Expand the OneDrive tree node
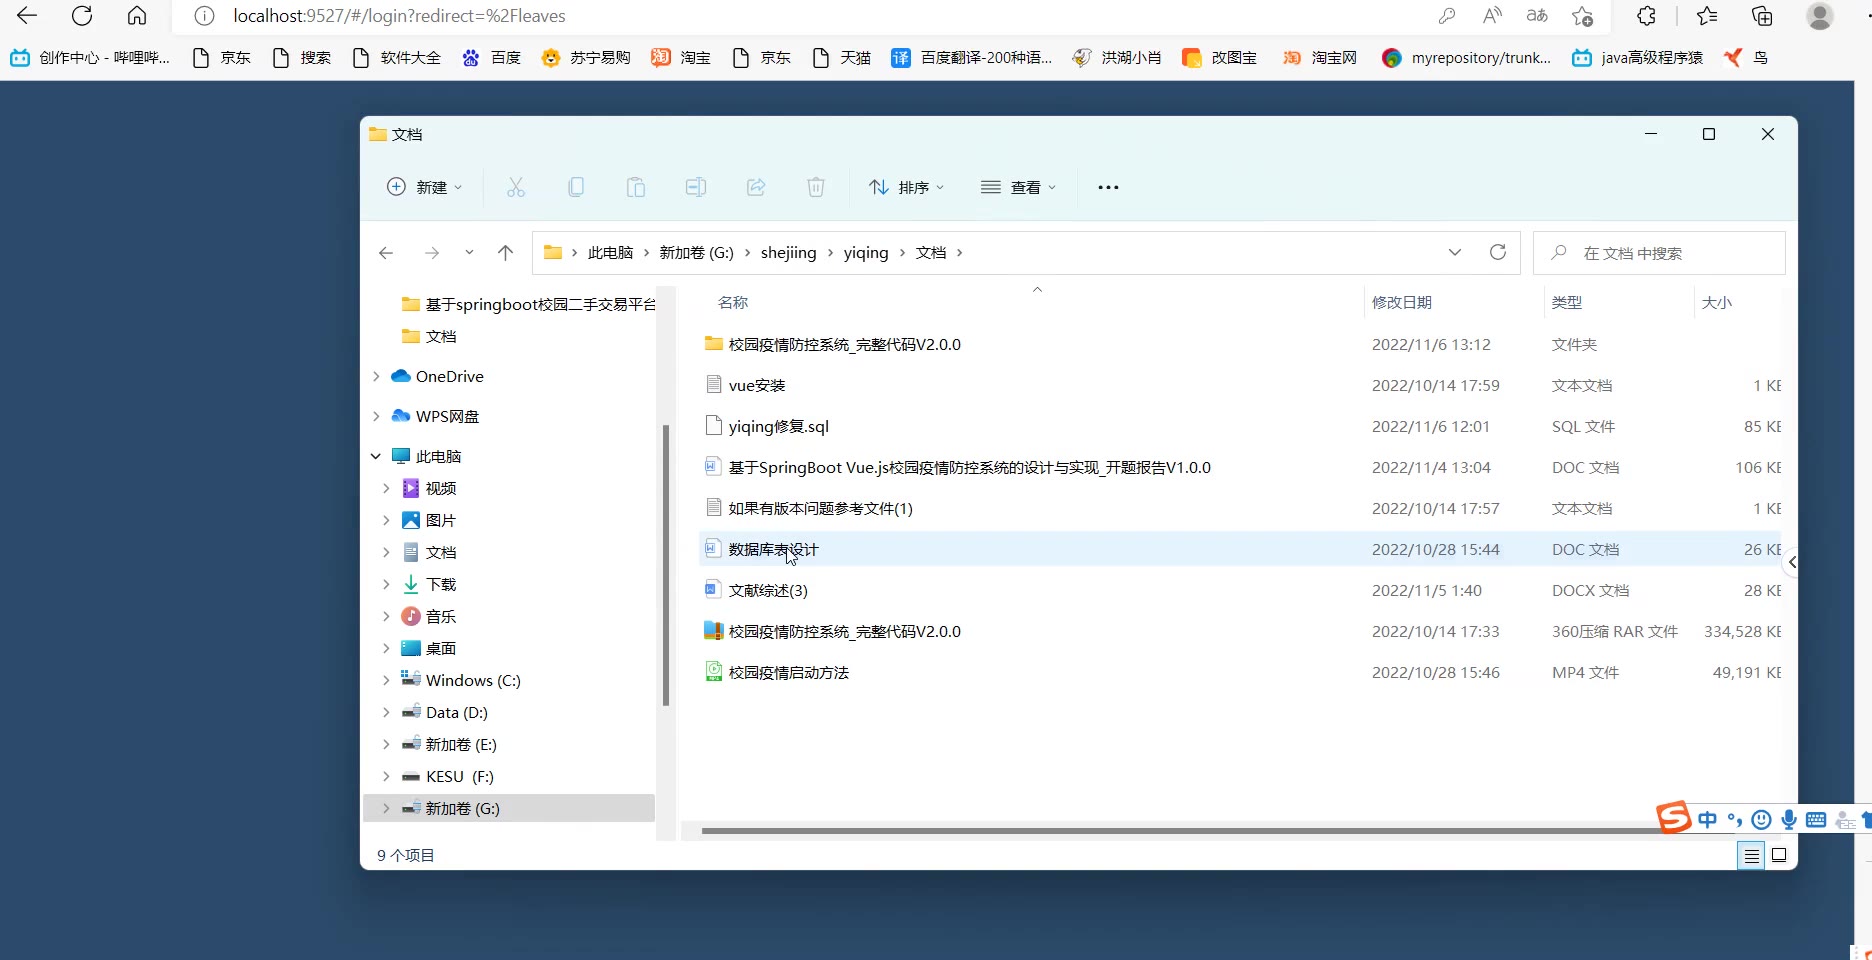Viewport: 1872px width, 960px height. click(x=377, y=376)
